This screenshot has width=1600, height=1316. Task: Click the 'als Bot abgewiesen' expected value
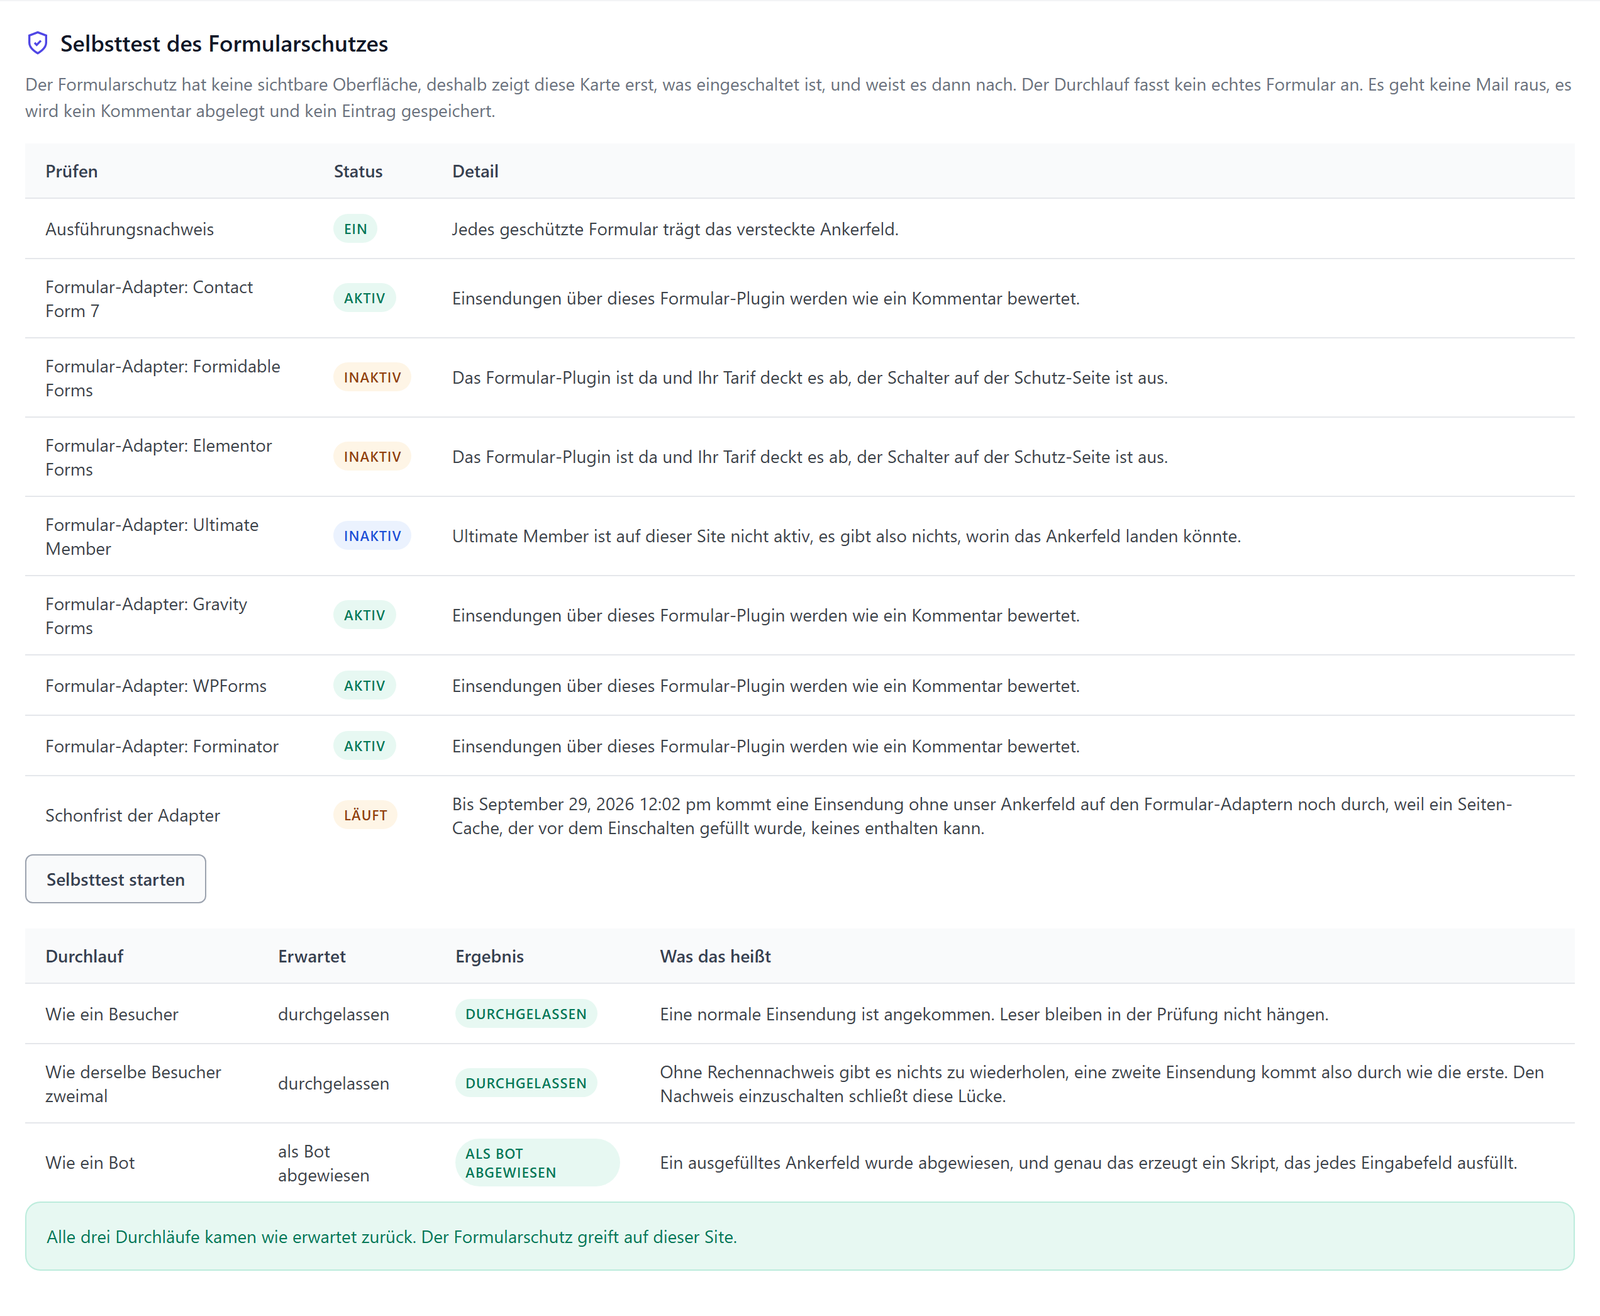(323, 1163)
